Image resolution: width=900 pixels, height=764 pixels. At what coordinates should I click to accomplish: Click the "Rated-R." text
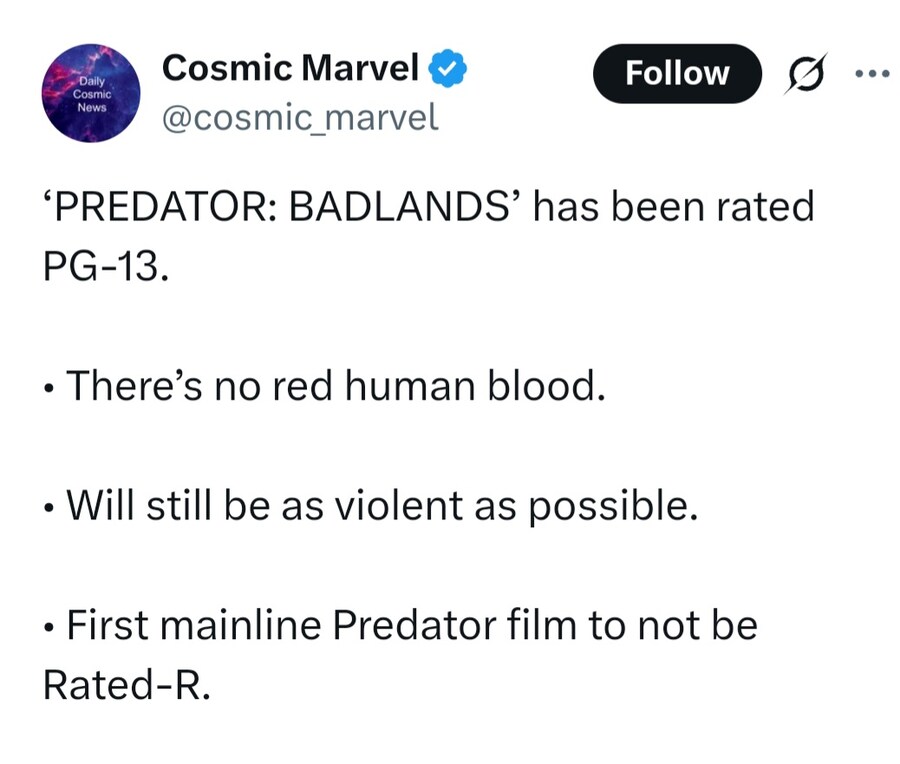tap(126, 686)
